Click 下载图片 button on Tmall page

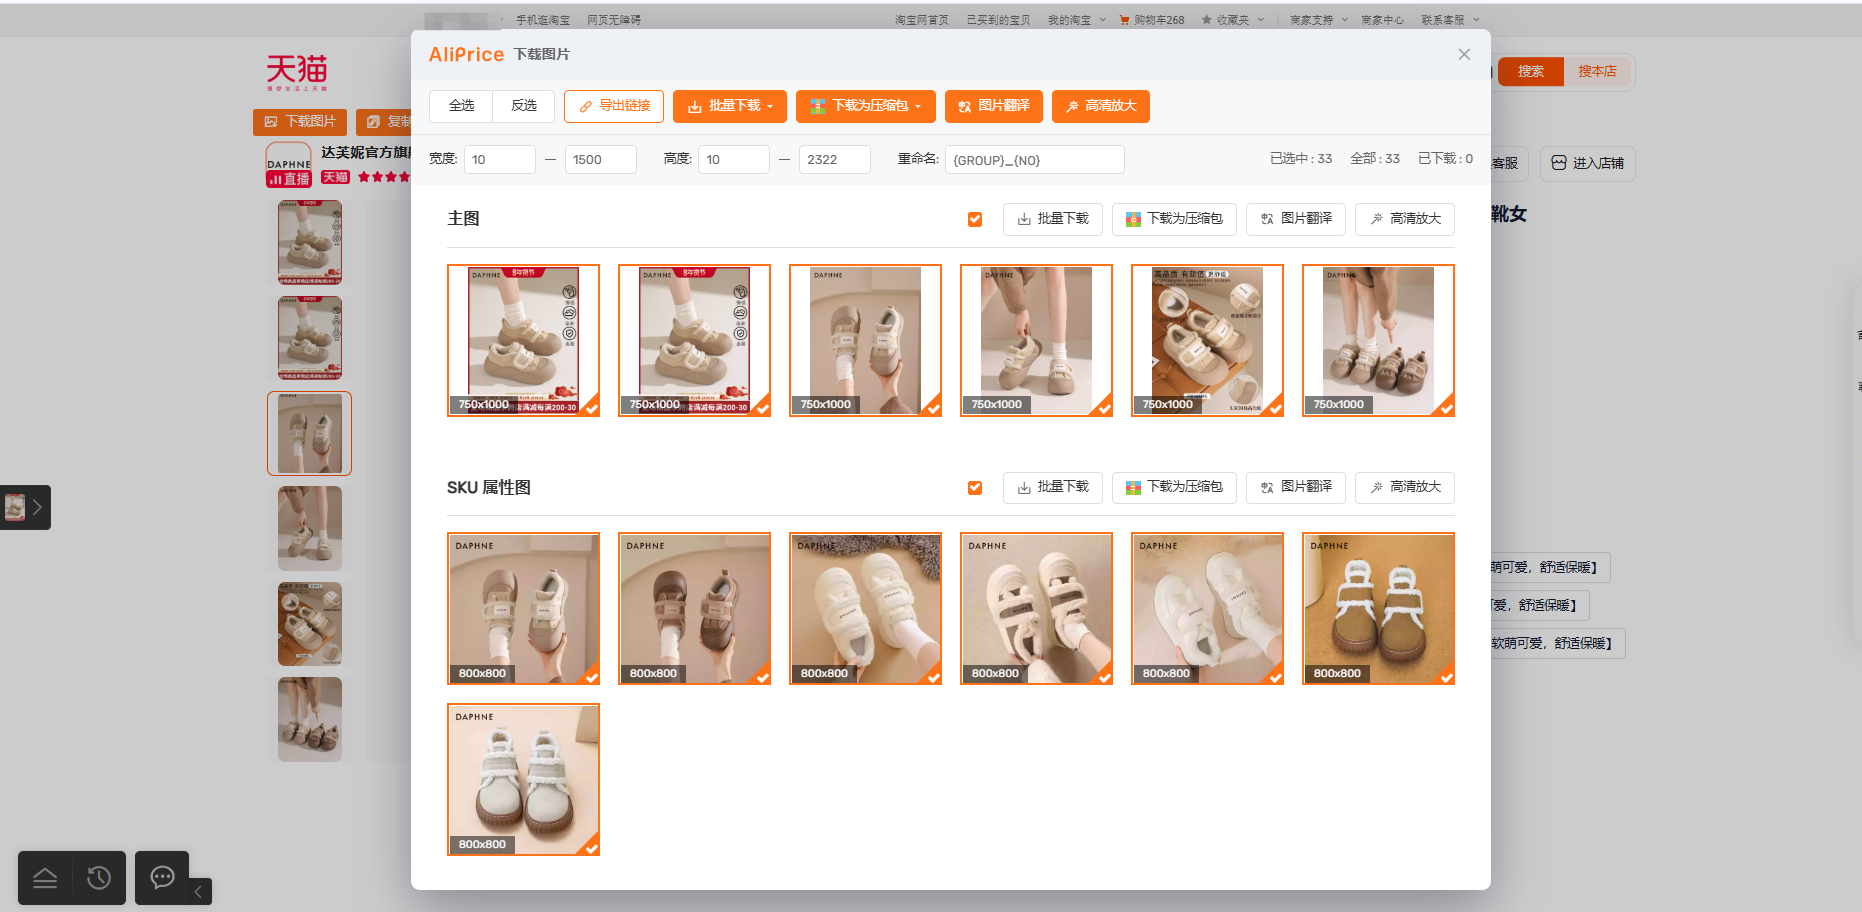pyautogui.click(x=300, y=122)
